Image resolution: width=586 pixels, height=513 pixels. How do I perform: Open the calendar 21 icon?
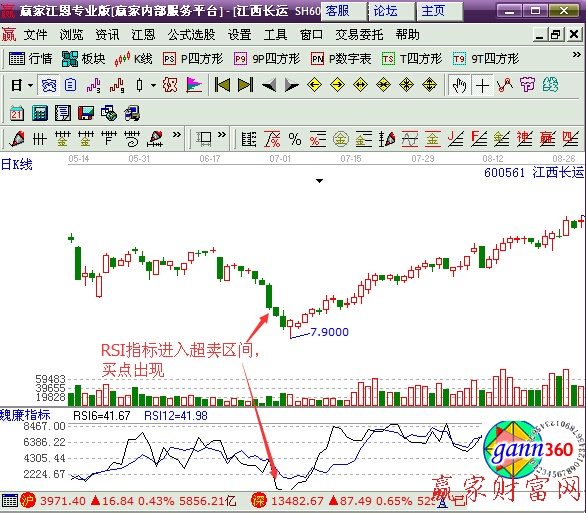17,113
